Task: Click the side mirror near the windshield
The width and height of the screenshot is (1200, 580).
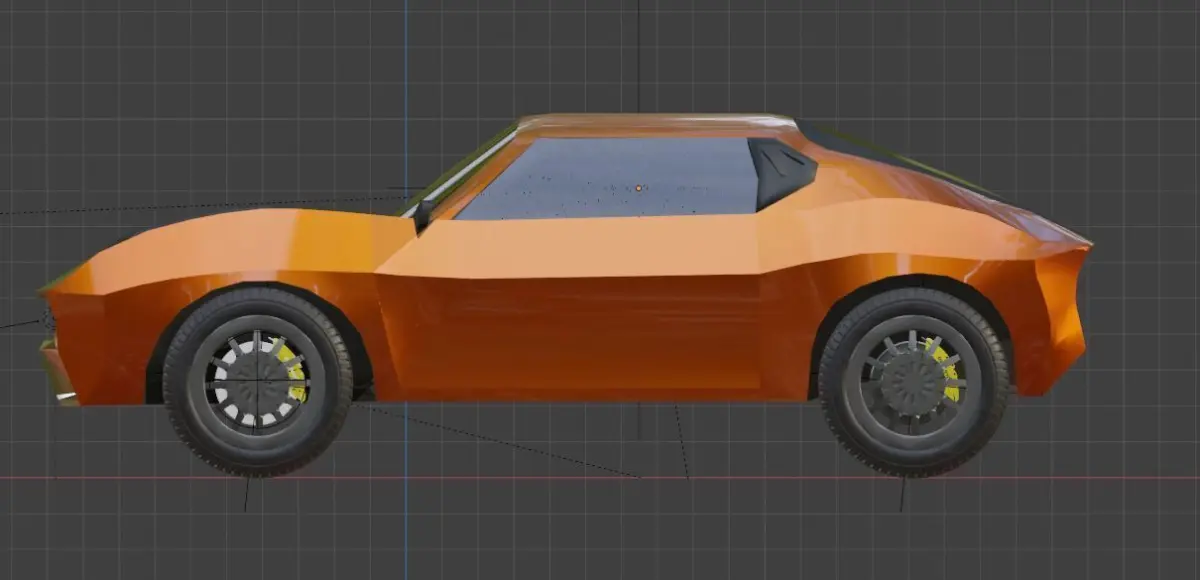Action: coord(424,215)
